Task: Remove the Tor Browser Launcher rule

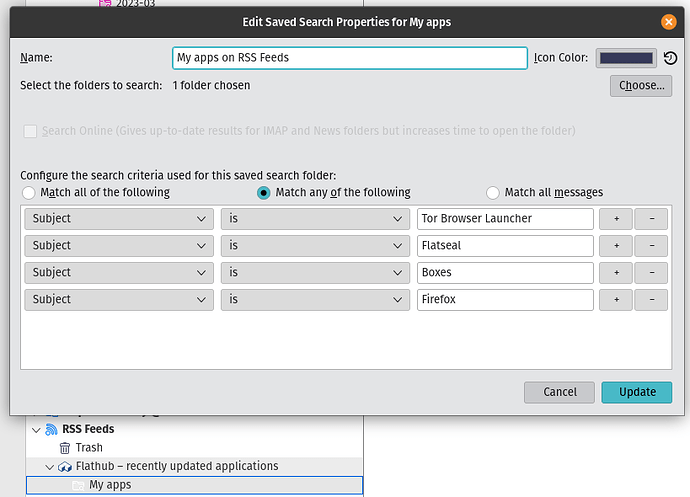Action: click(x=651, y=219)
